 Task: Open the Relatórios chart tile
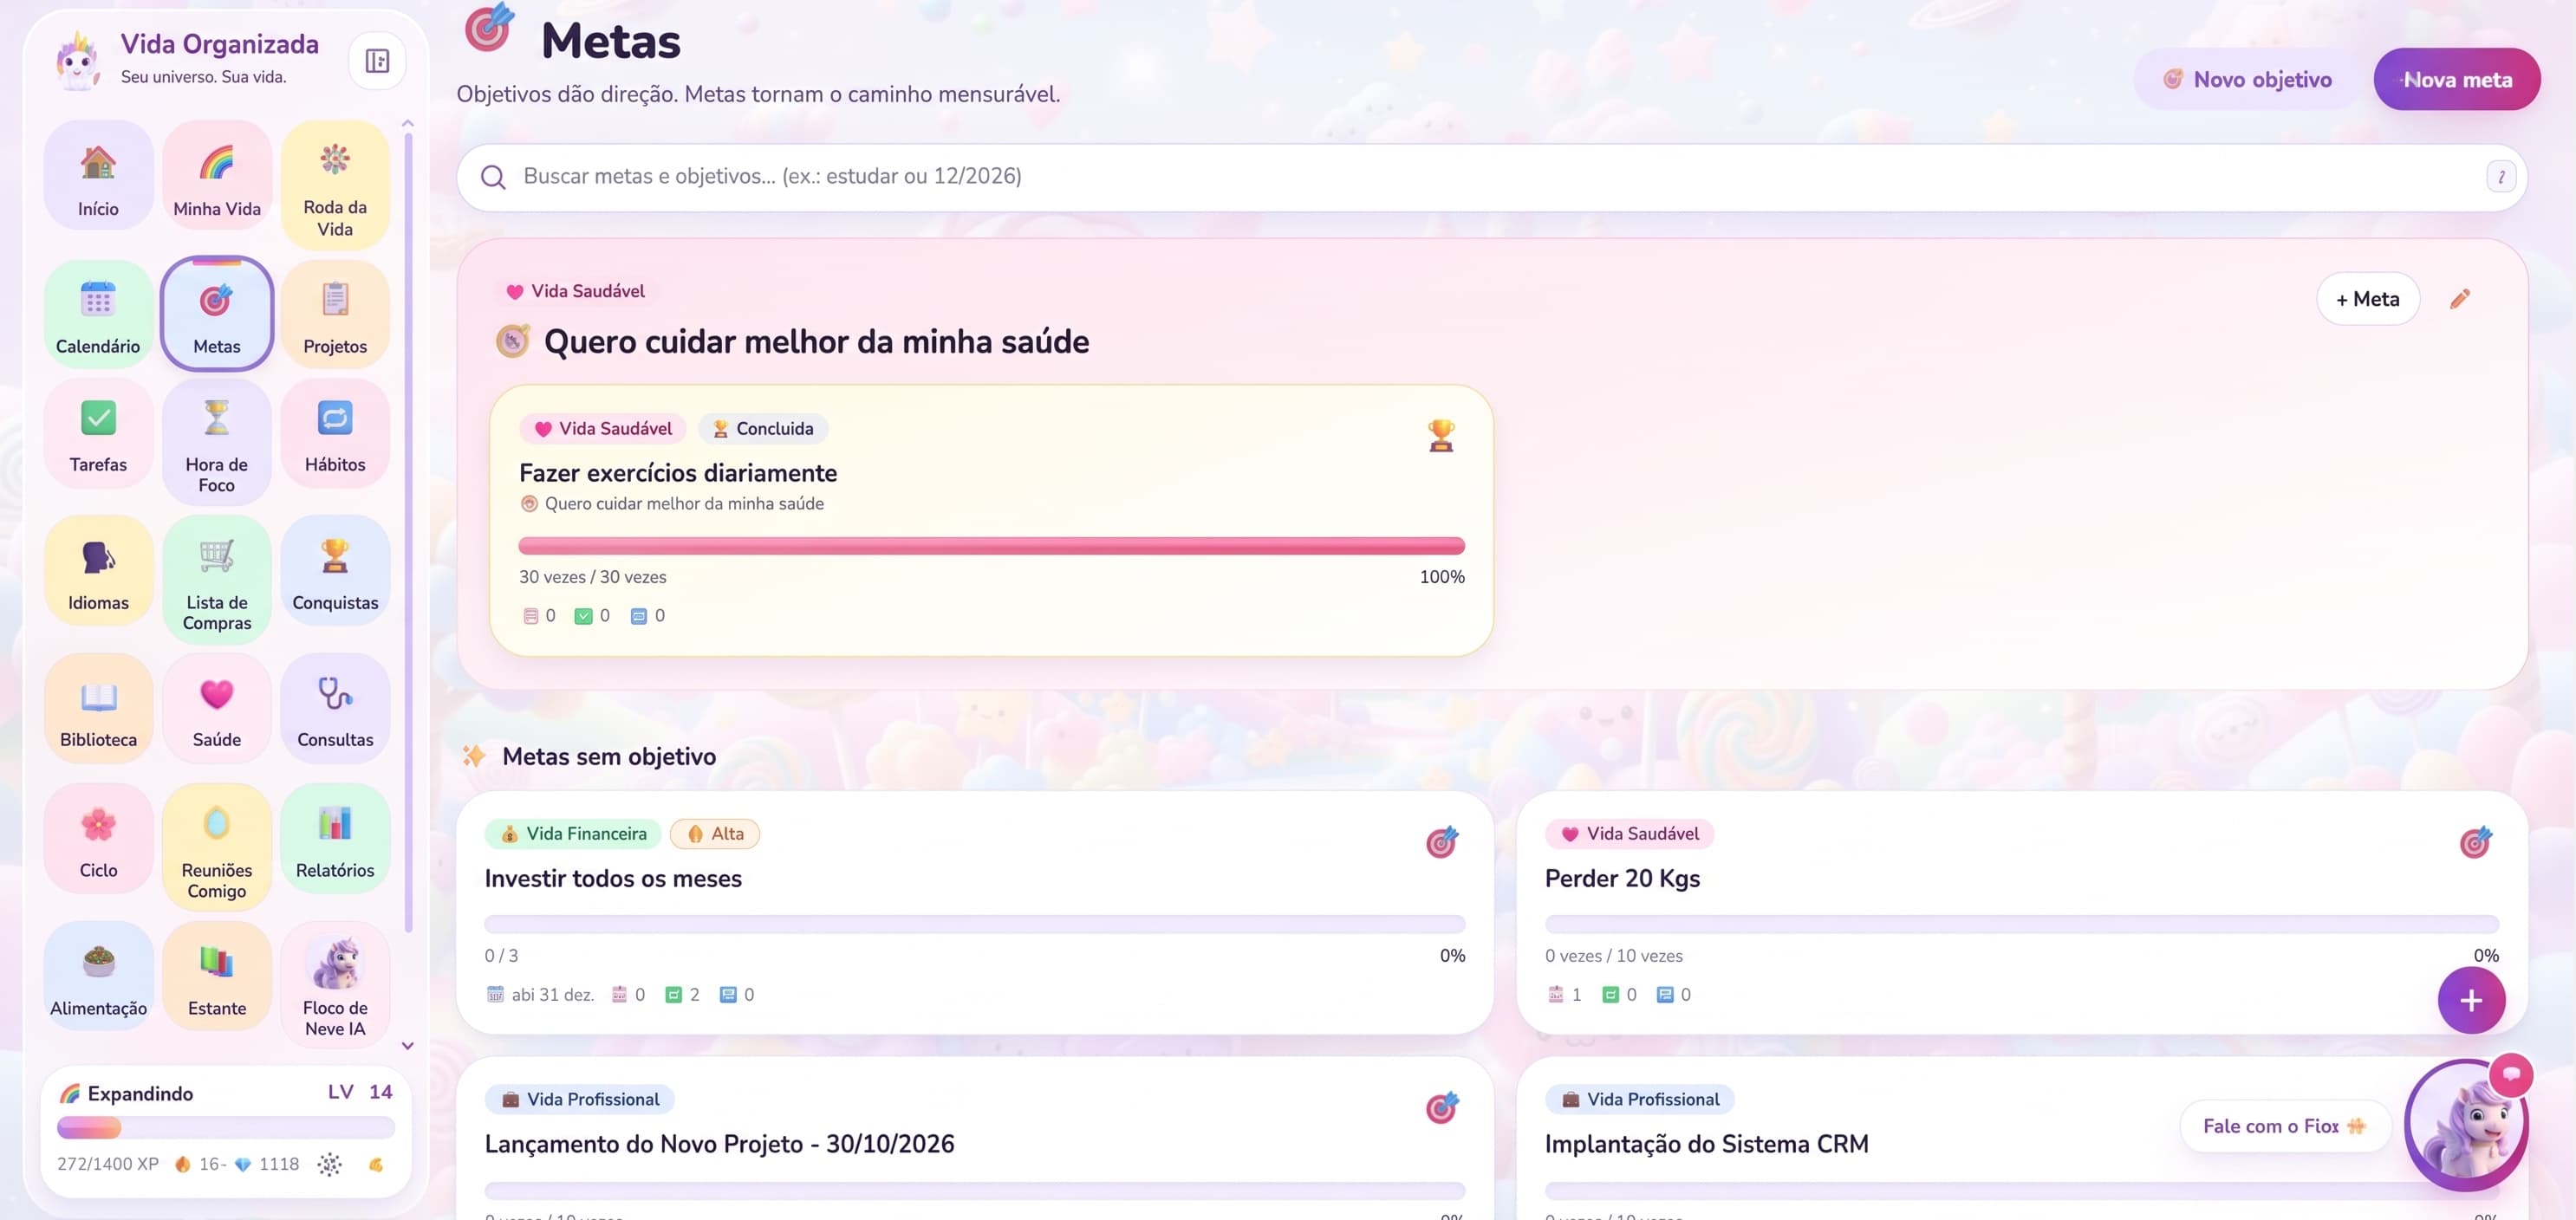(335, 838)
